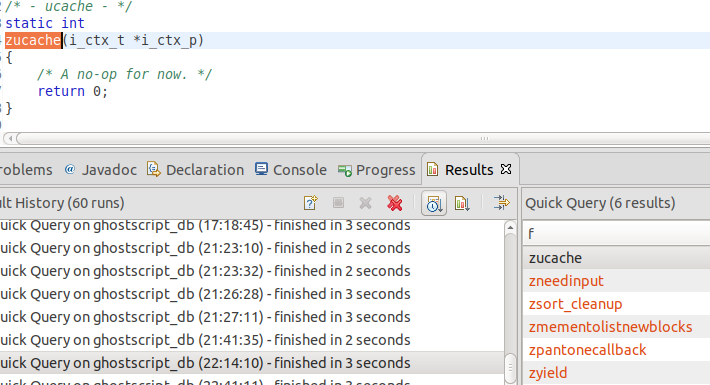Click the new query icon in history toolbar
The width and height of the screenshot is (710, 385).
point(311,203)
